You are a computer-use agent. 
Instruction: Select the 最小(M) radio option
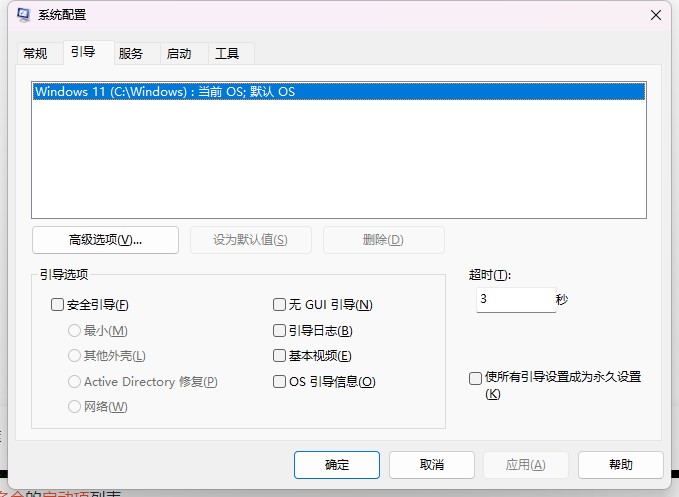click(74, 331)
